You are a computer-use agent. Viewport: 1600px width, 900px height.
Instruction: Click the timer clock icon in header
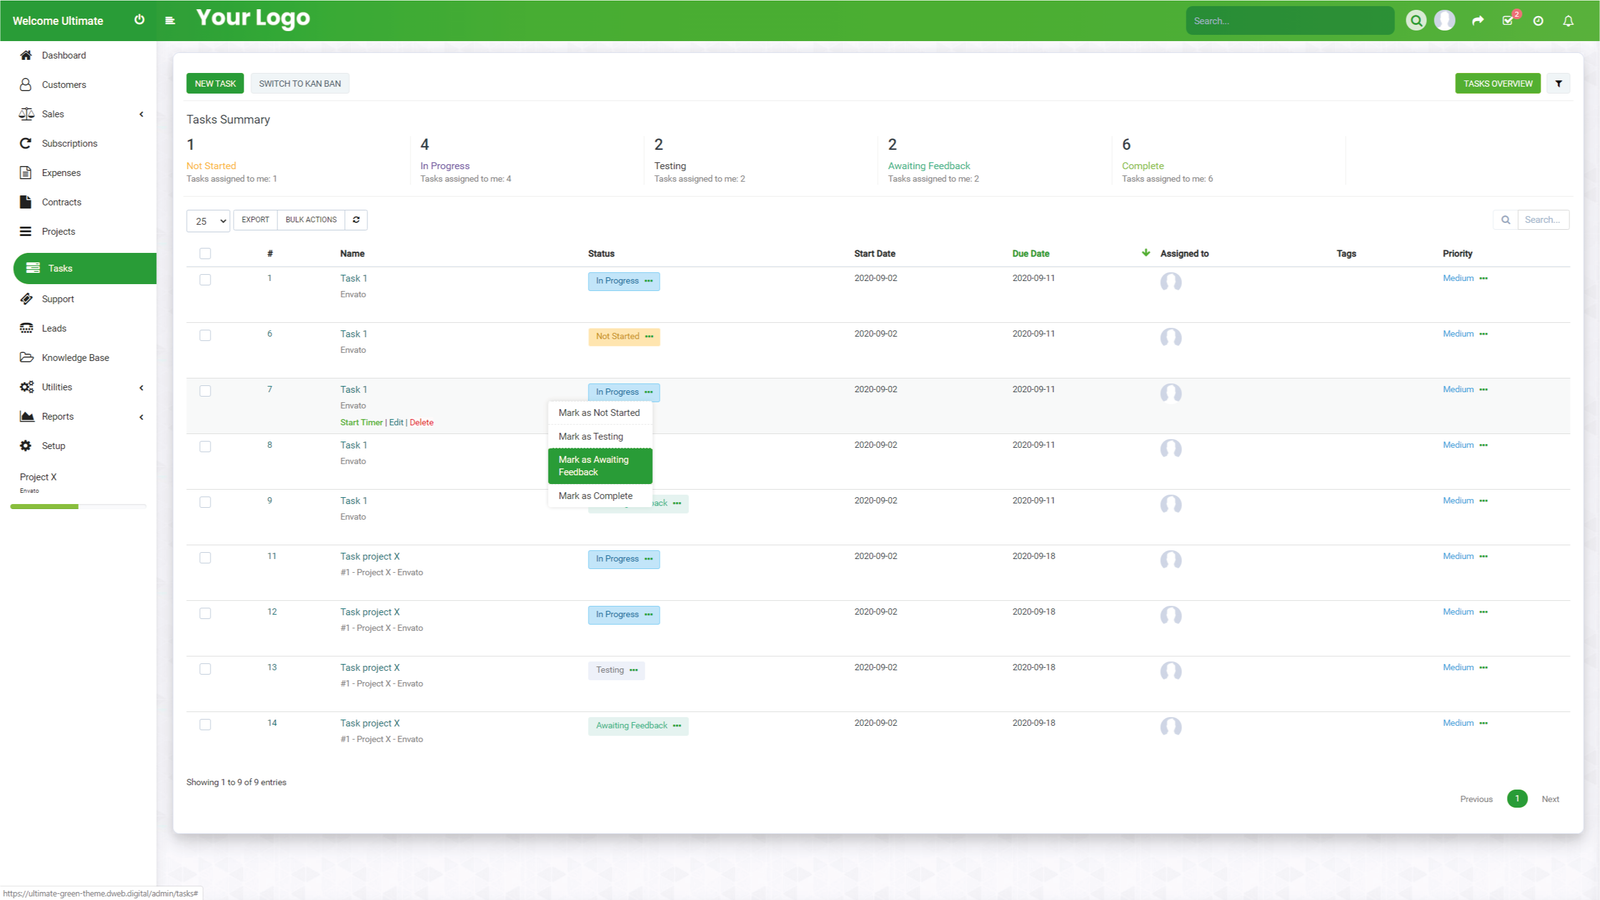(1538, 21)
